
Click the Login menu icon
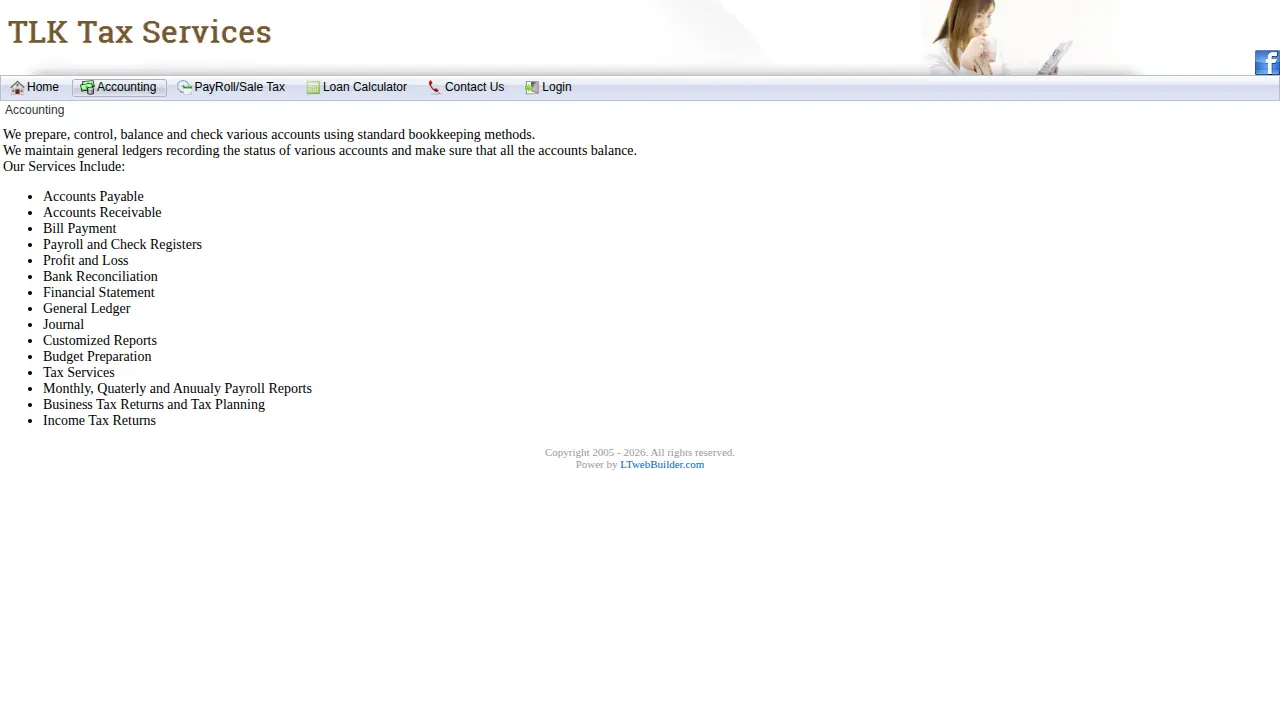point(532,88)
